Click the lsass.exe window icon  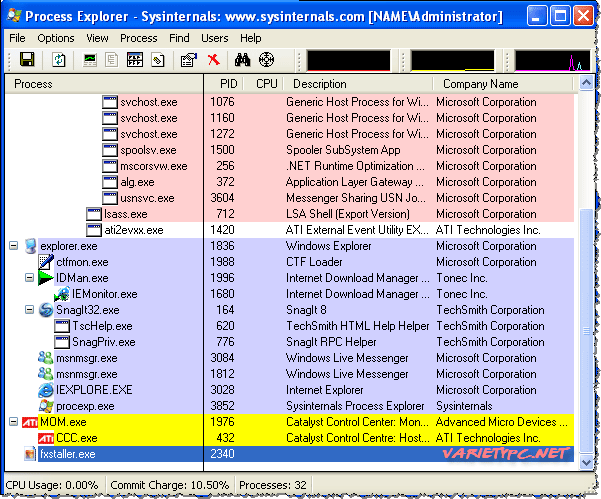pyautogui.click(x=94, y=214)
